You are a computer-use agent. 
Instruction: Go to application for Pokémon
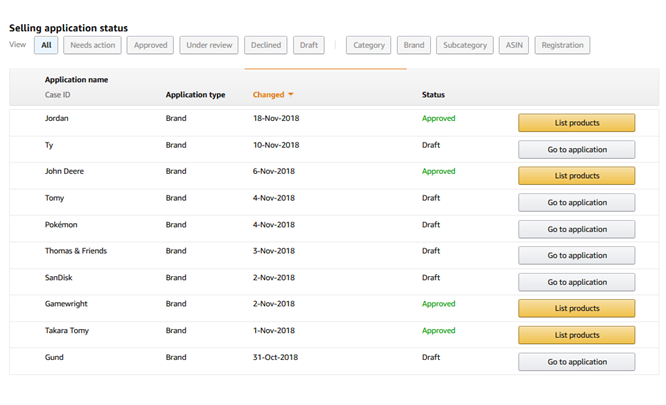tap(576, 229)
